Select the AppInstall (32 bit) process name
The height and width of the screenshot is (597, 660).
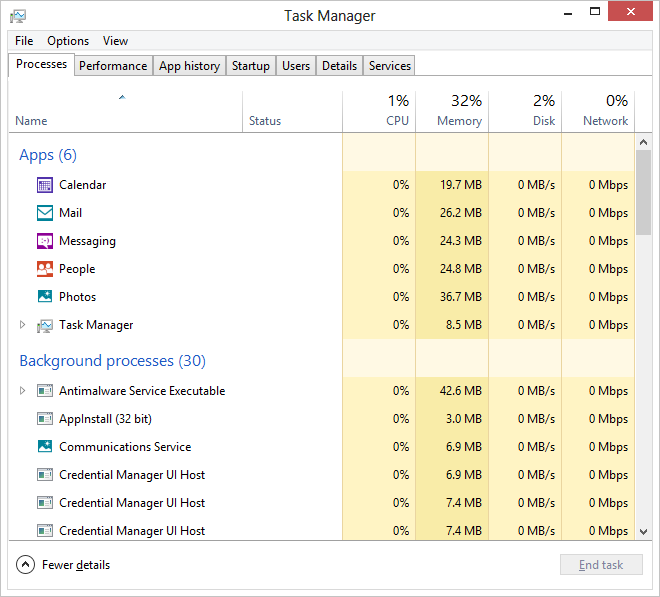[105, 419]
